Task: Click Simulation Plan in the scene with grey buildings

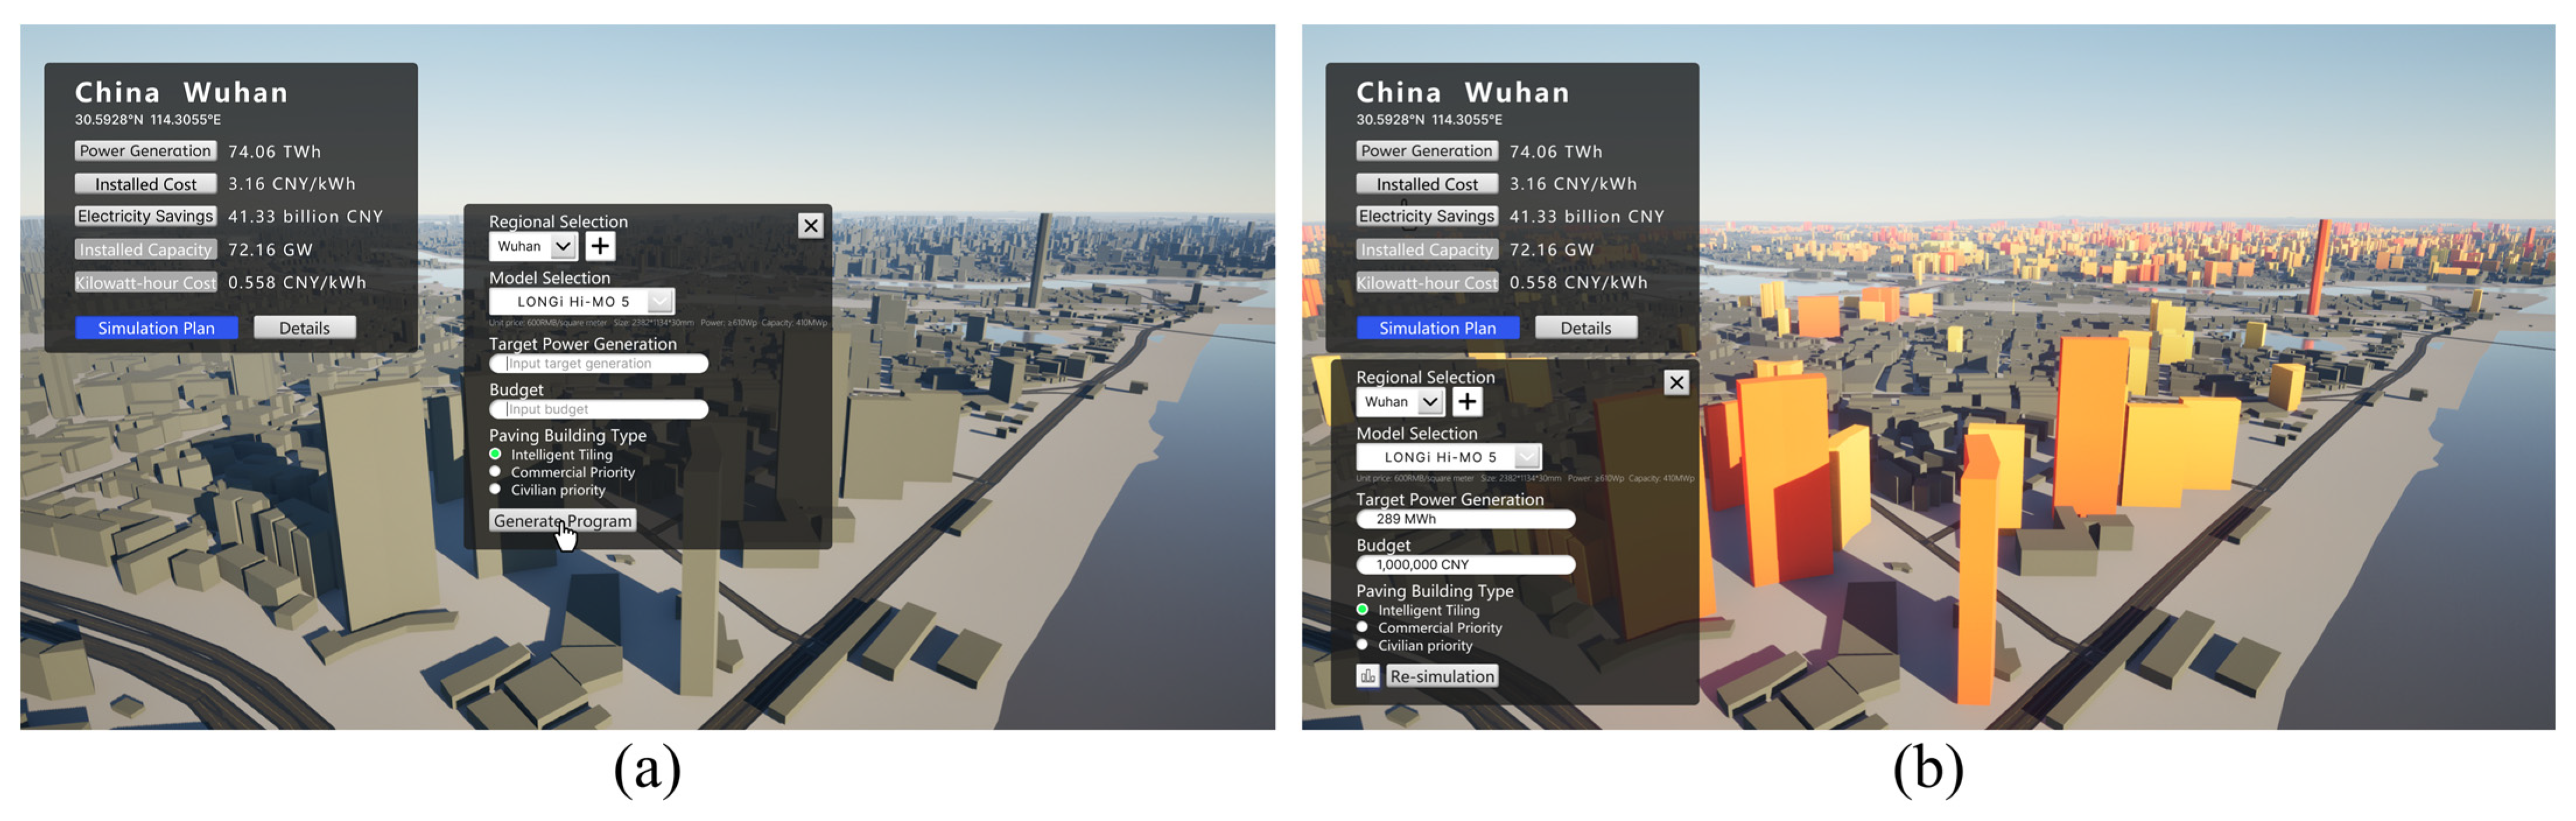Action: click(156, 328)
